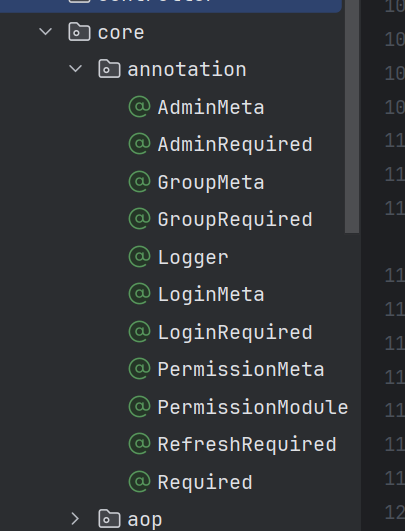
Task: Click the @ icon next to Logger
Action: [139, 257]
